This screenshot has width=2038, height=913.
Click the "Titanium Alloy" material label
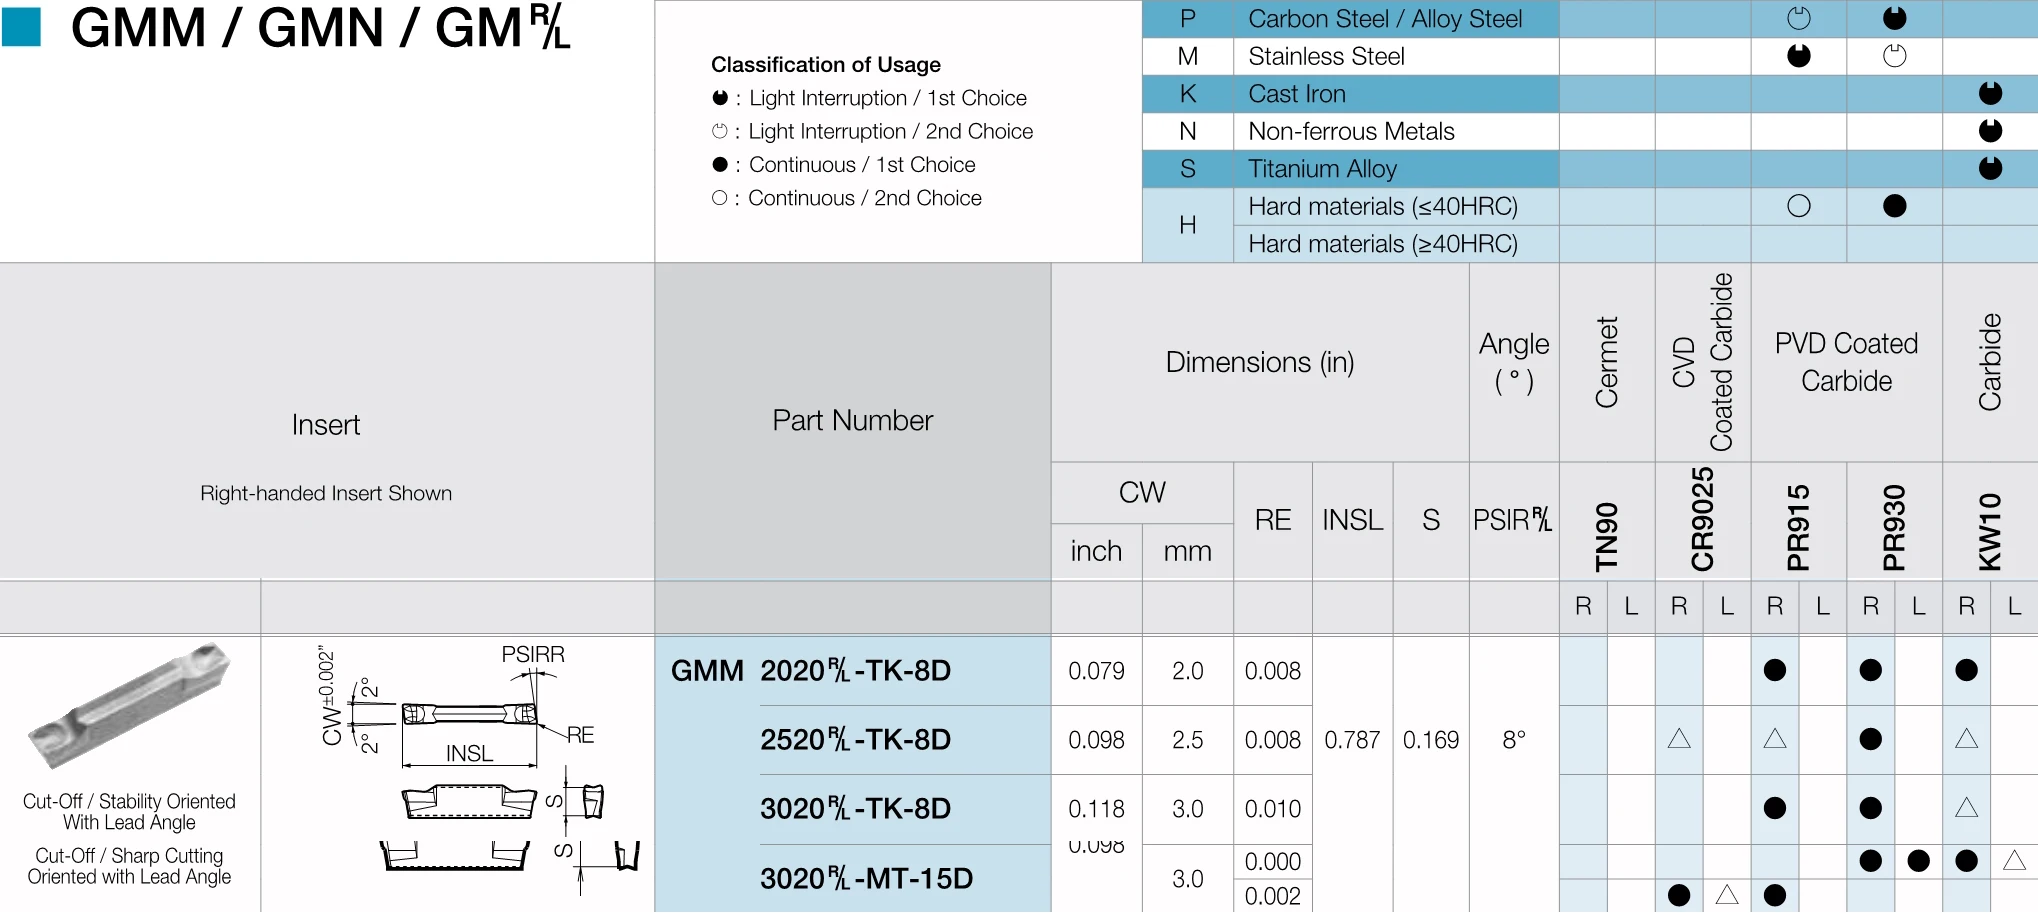click(x=1322, y=169)
